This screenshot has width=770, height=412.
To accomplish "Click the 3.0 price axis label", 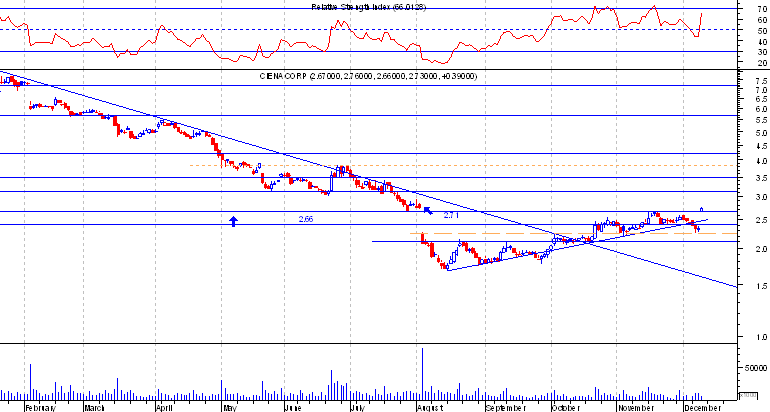I will [x=762, y=197].
